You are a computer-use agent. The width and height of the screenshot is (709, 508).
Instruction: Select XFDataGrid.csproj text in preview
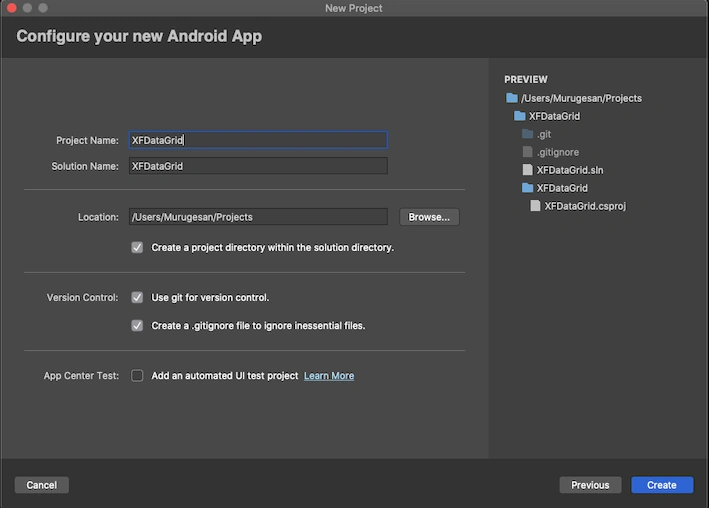[x=585, y=206]
